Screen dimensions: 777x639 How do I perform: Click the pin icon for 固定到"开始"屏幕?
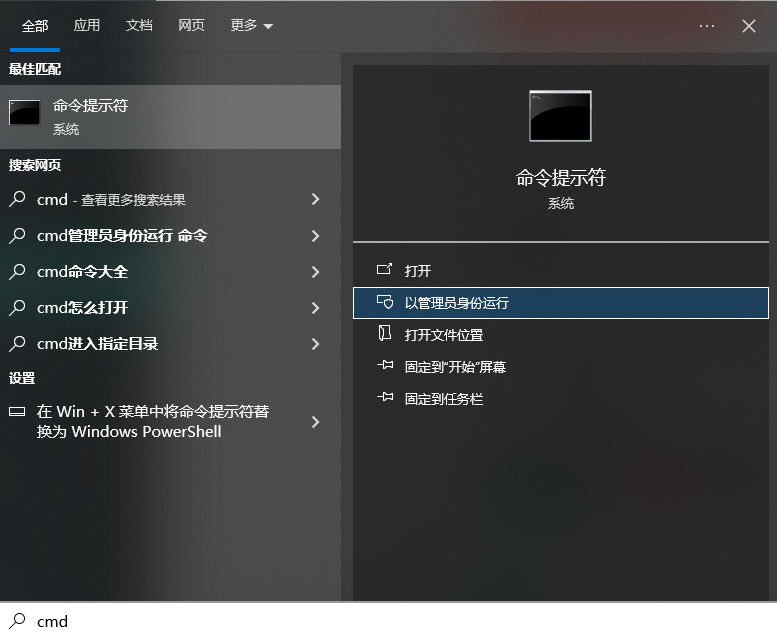(x=385, y=366)
